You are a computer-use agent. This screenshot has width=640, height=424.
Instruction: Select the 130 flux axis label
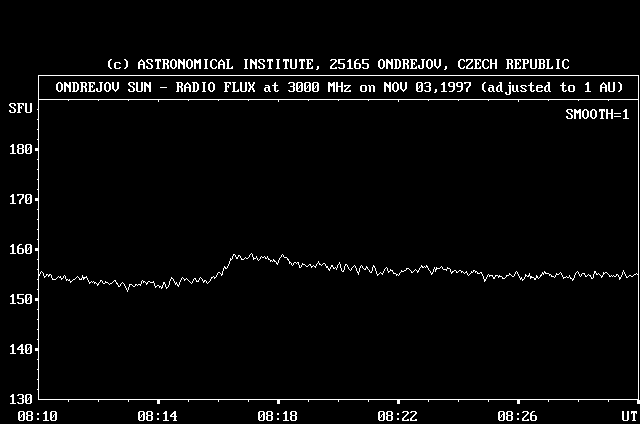19,399
